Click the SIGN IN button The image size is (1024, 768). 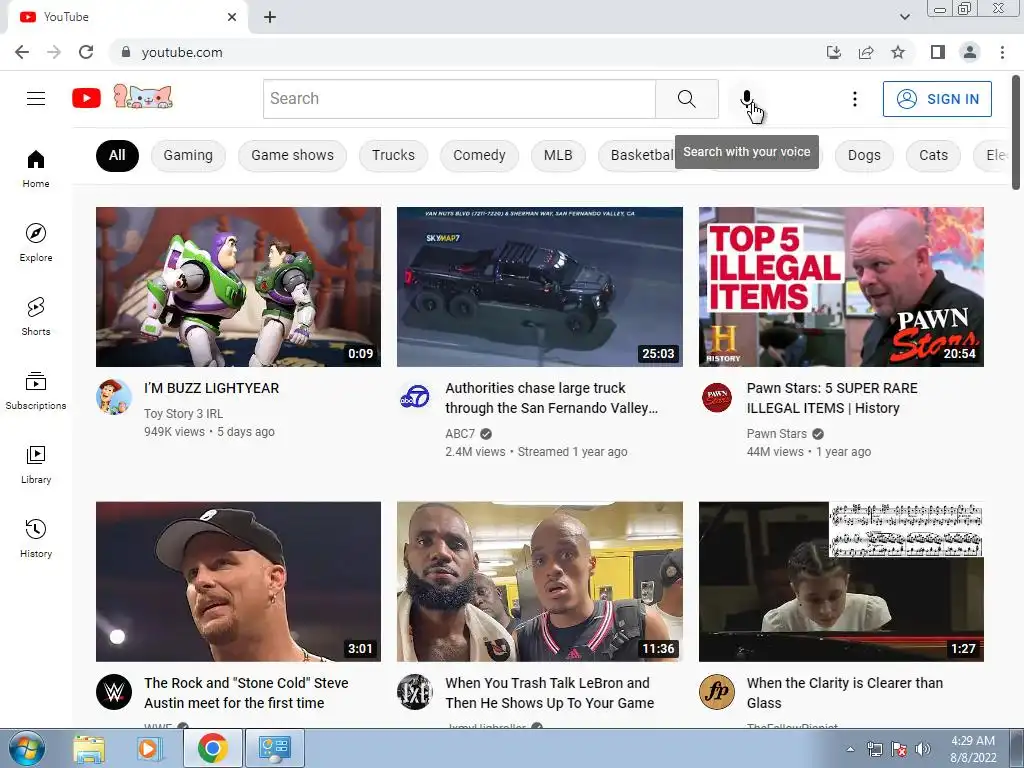pyautogui.click(x=937, y=99)
